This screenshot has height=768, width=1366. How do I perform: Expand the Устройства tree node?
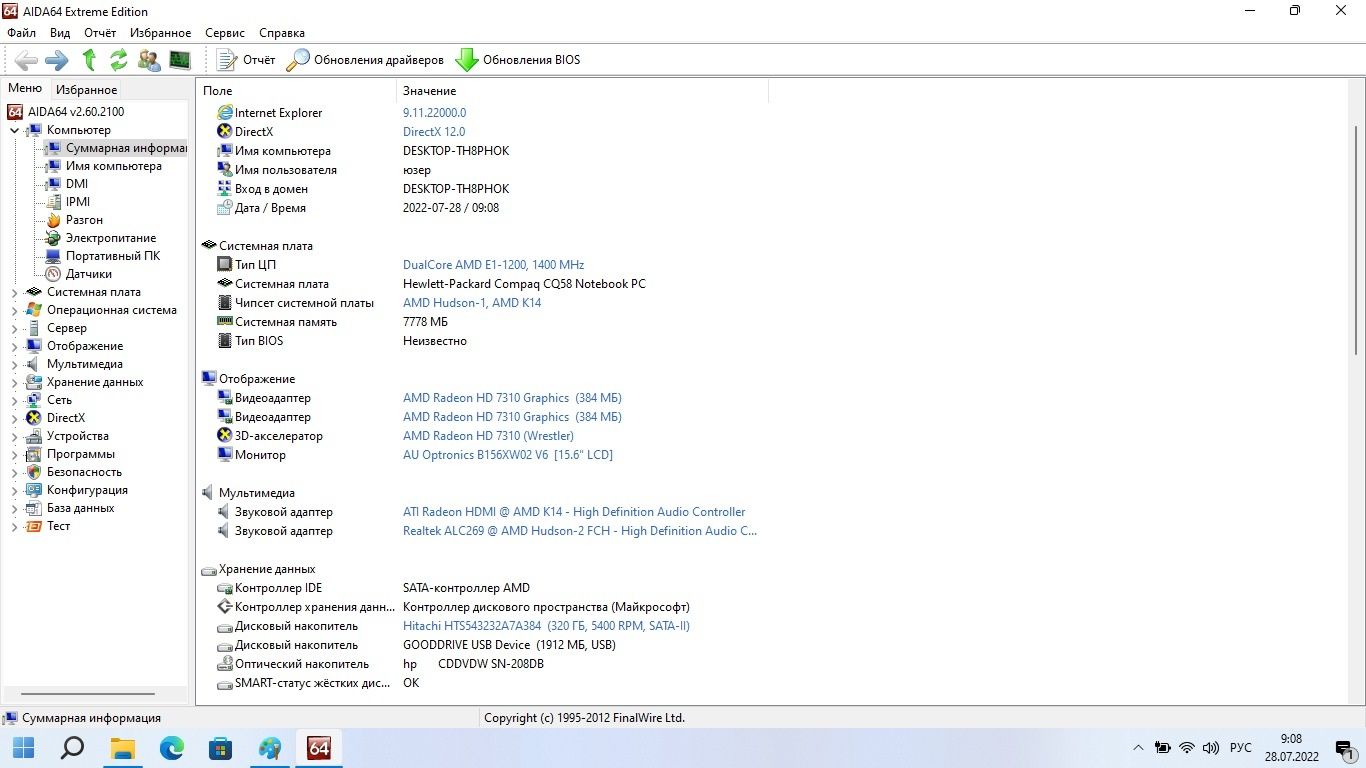click(x=14, y=436)
